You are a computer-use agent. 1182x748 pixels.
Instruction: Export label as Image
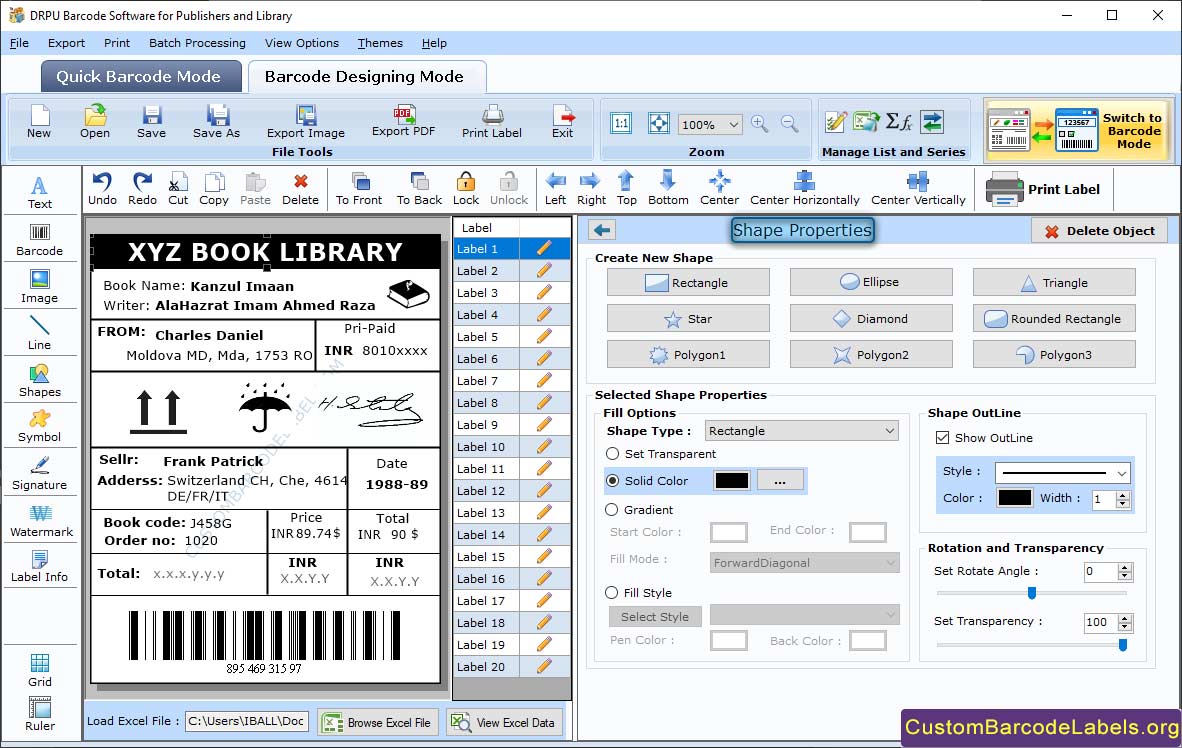(305, 122)
